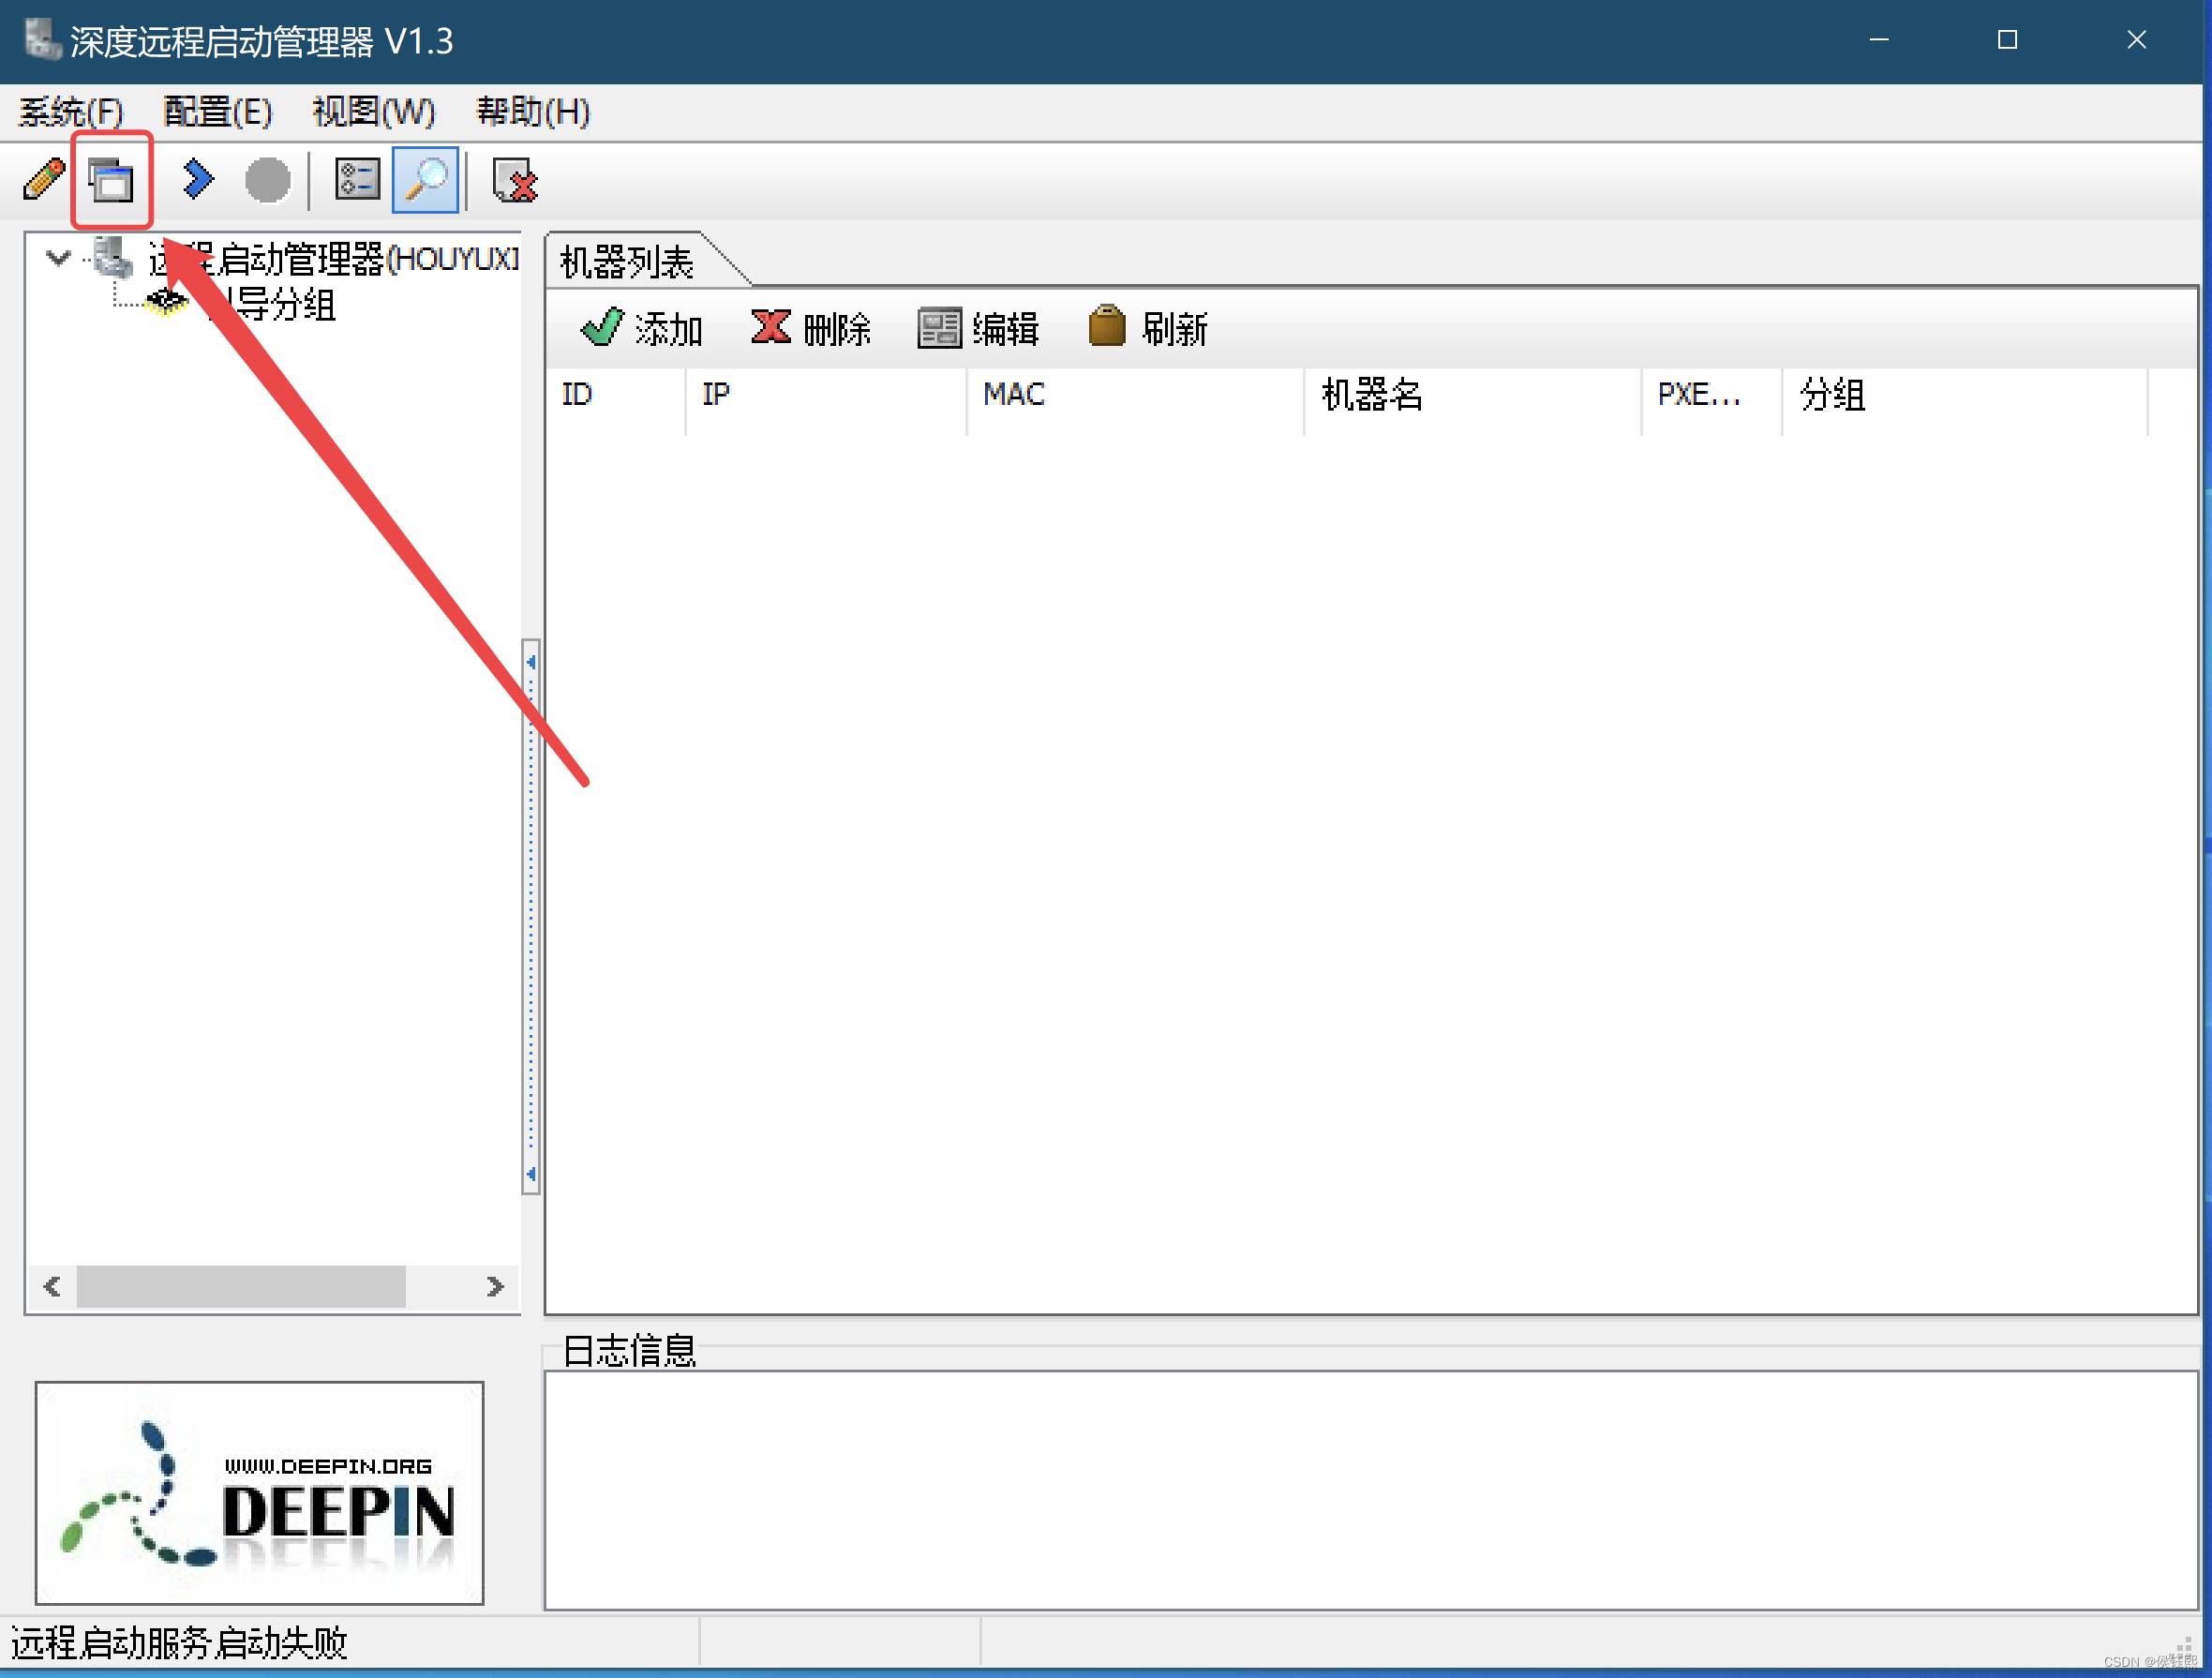
Task: Switch to the 机器列表 tab
Action: [627, 262]
